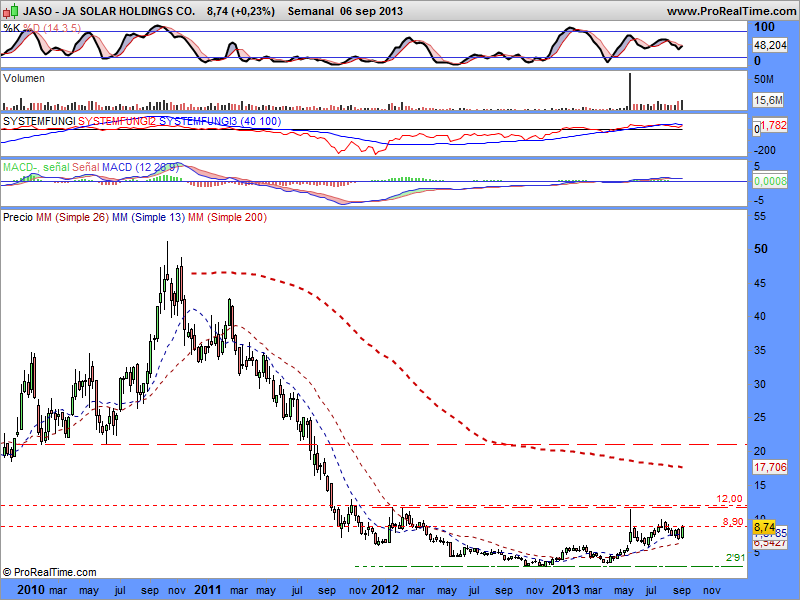800x600 pixels.
Task: Click the yellow 8,74 current price tag
Action: tap(764, 527)
